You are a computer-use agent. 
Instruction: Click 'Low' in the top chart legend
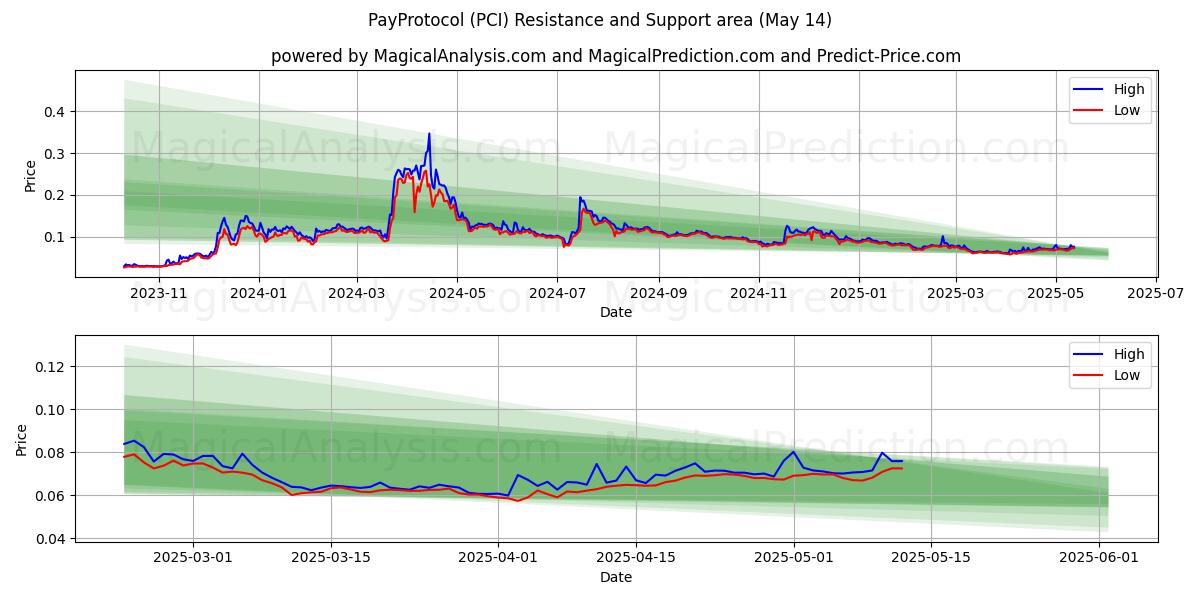pos(1127,110)
